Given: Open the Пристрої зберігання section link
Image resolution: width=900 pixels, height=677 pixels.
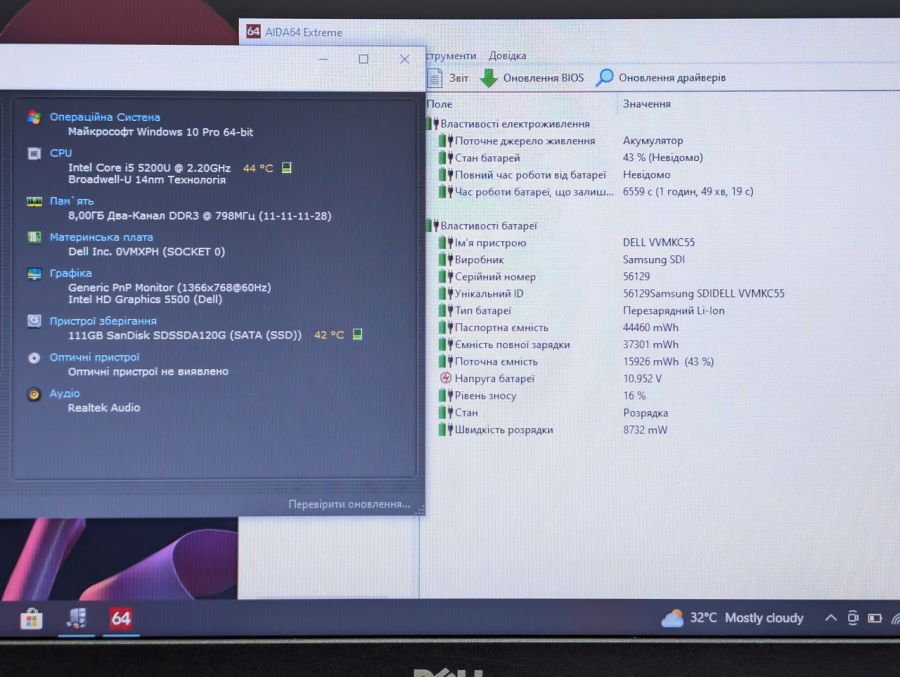Looking at the screenshot, I should pos(103,321).
